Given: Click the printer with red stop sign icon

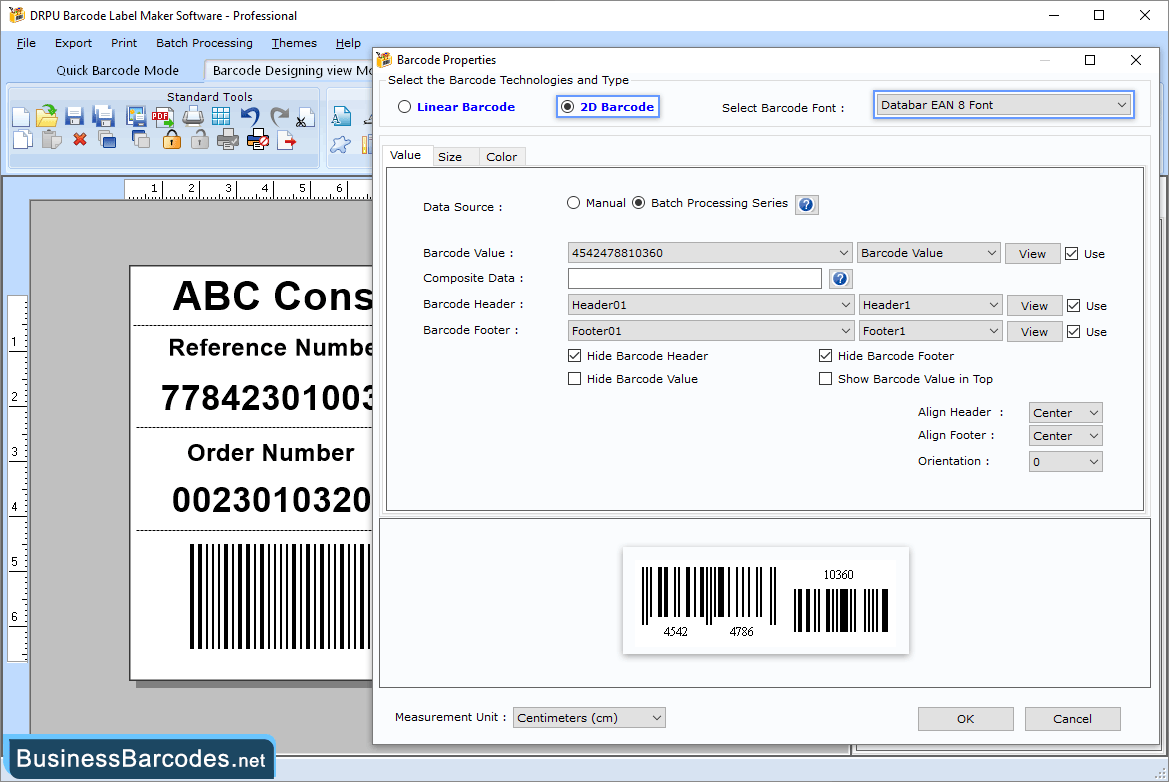Looking at the screenshot, I should click(x=257, y=139).
